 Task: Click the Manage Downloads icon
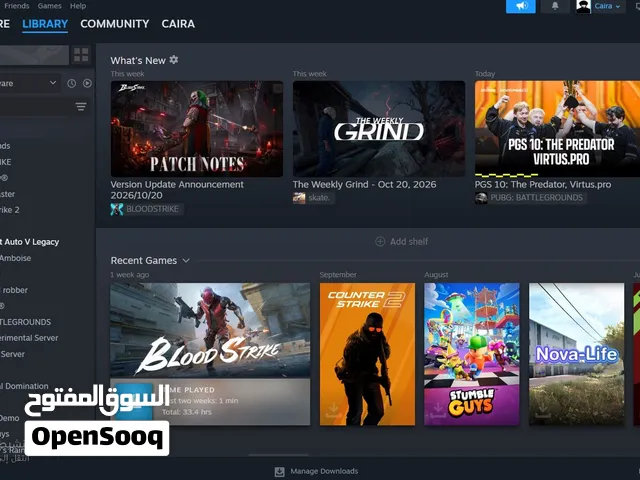280,472
